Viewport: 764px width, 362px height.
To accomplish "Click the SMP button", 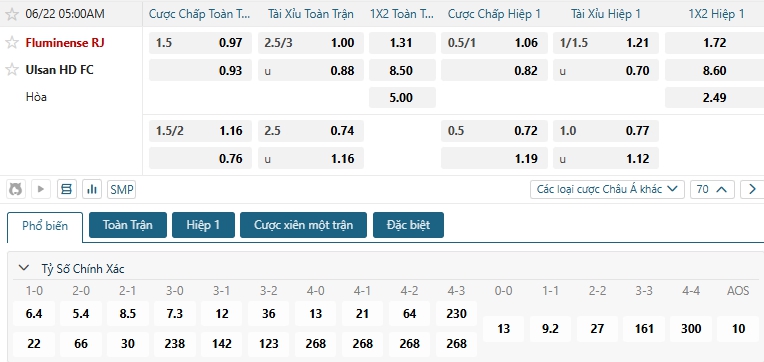I will (x=122, y=190).
